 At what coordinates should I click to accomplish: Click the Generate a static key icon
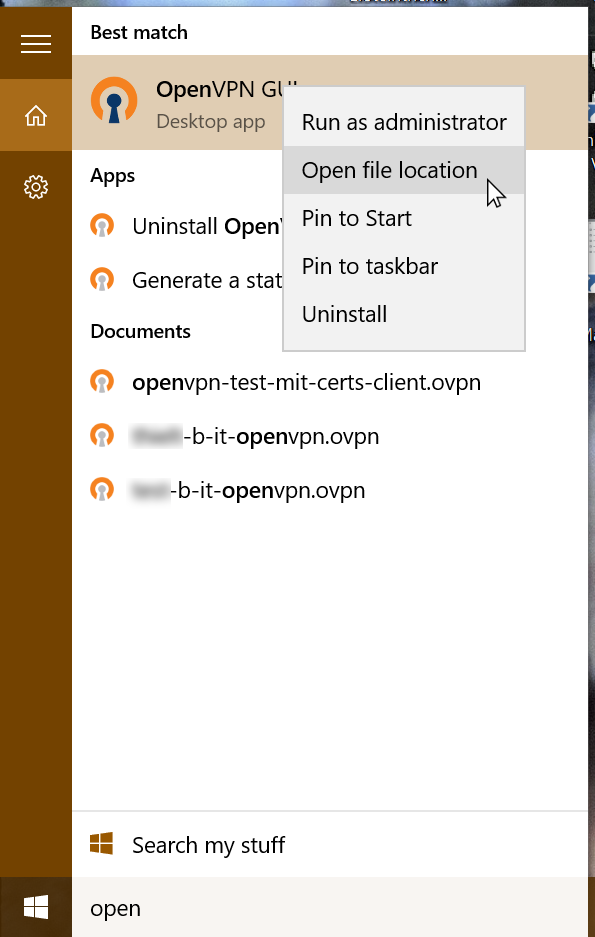102,280
